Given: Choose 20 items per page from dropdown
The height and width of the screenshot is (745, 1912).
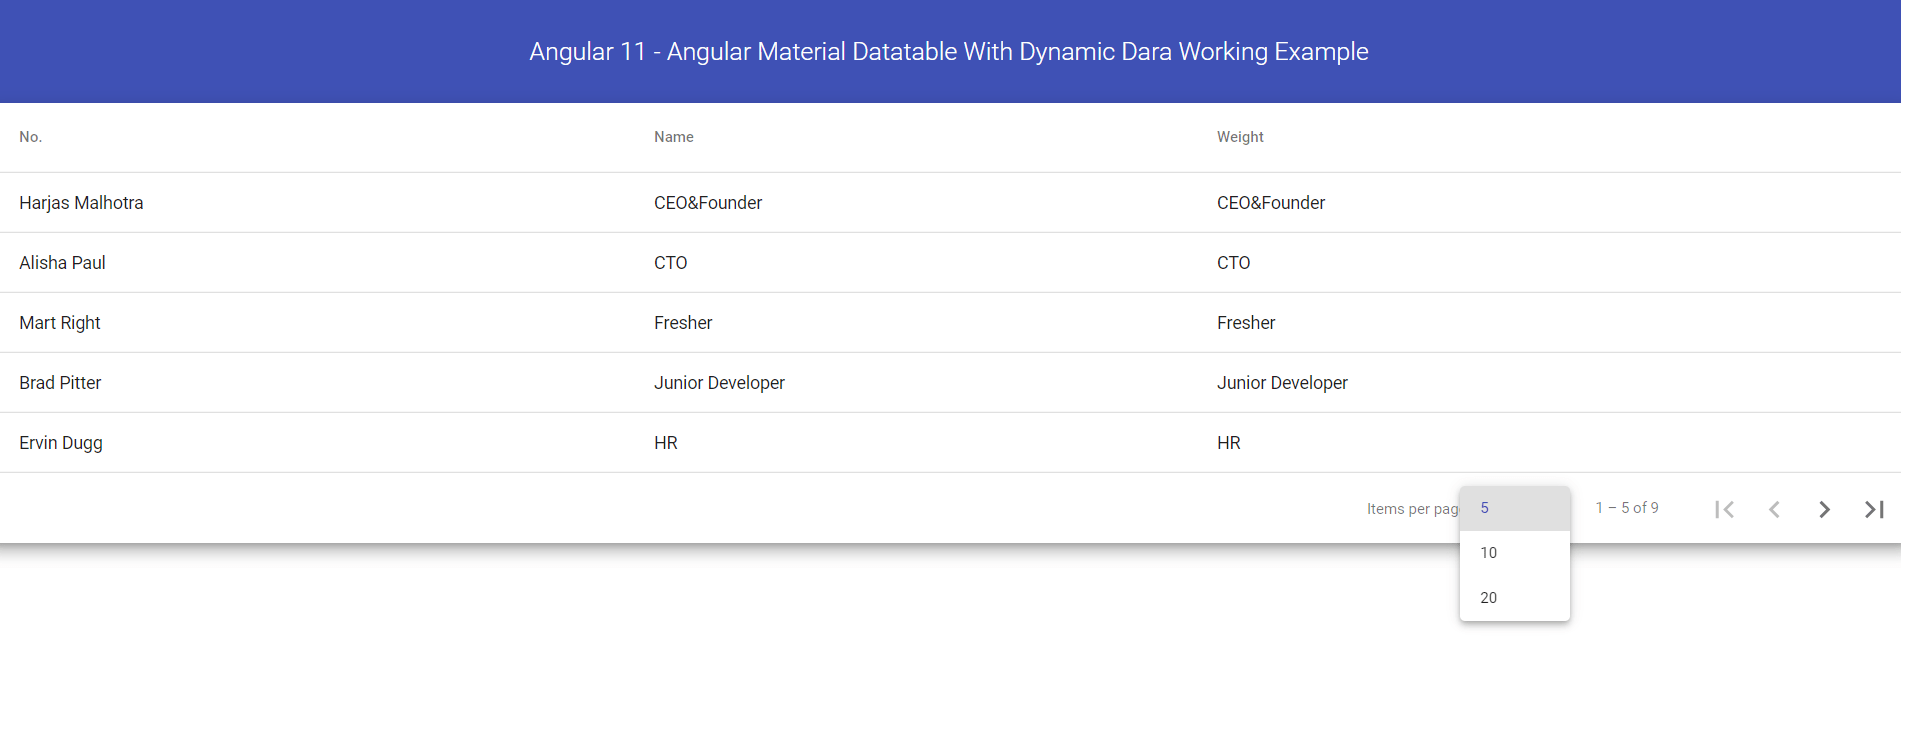Looking at the screenshot, I should click(1489, 597).
